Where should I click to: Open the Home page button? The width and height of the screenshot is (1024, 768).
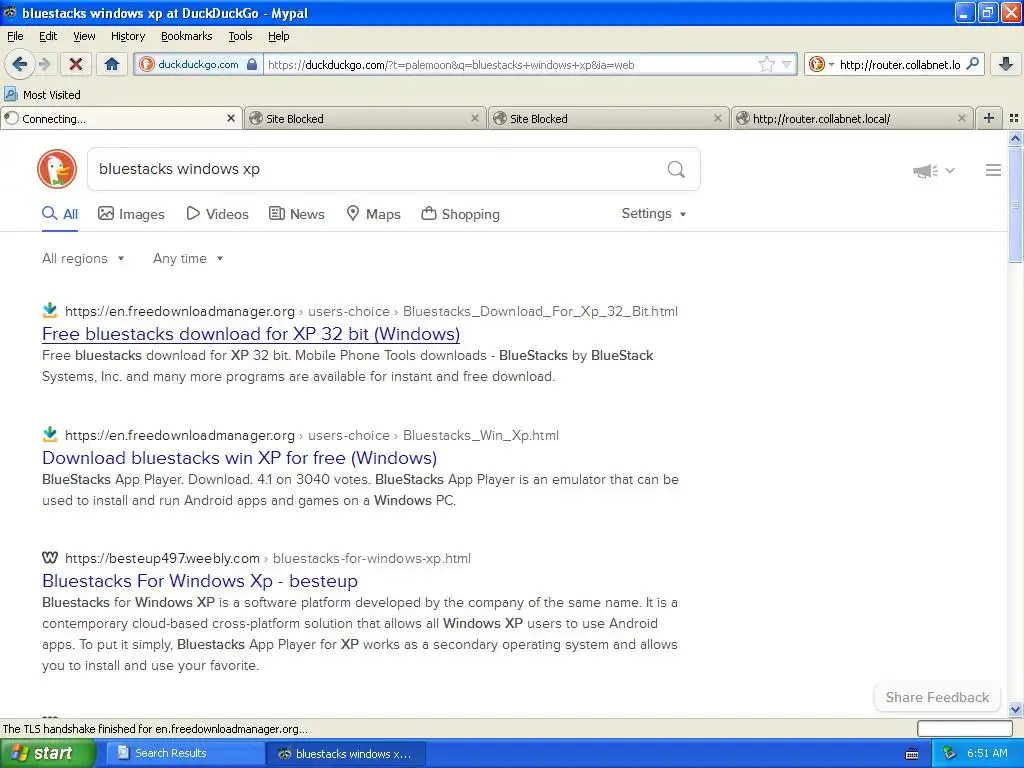click(112, 64)
